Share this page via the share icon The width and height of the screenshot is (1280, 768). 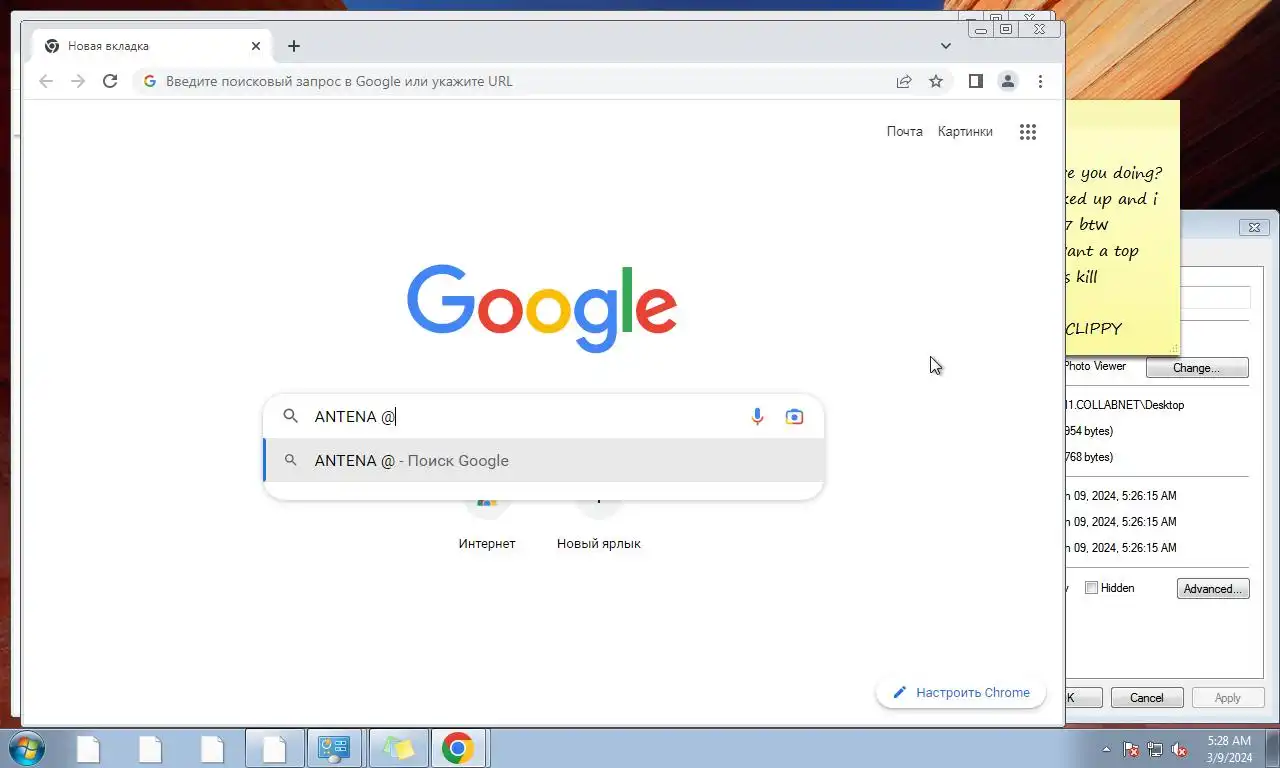pyautogui.click(x=904, y=81)
